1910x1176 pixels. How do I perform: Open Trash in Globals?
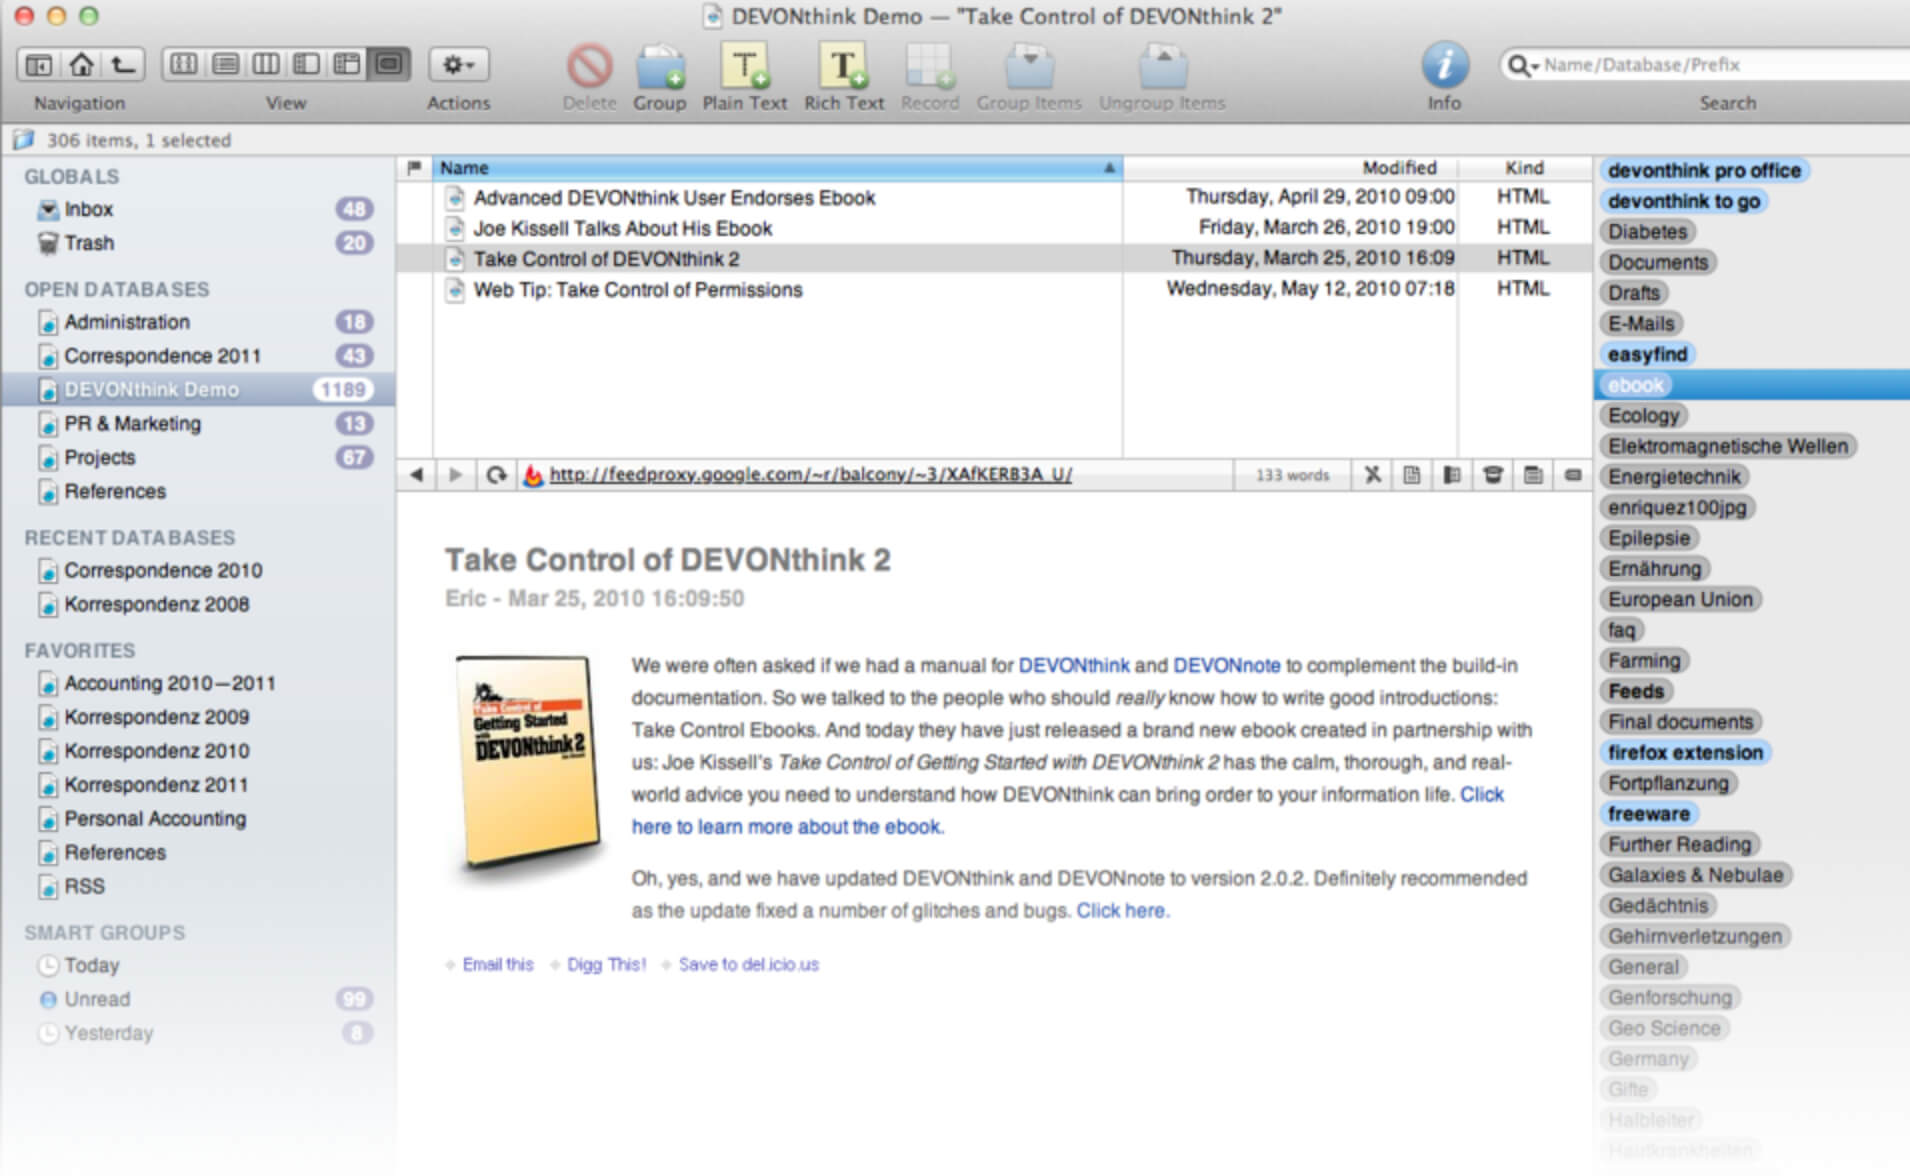(x=198, y=243)
